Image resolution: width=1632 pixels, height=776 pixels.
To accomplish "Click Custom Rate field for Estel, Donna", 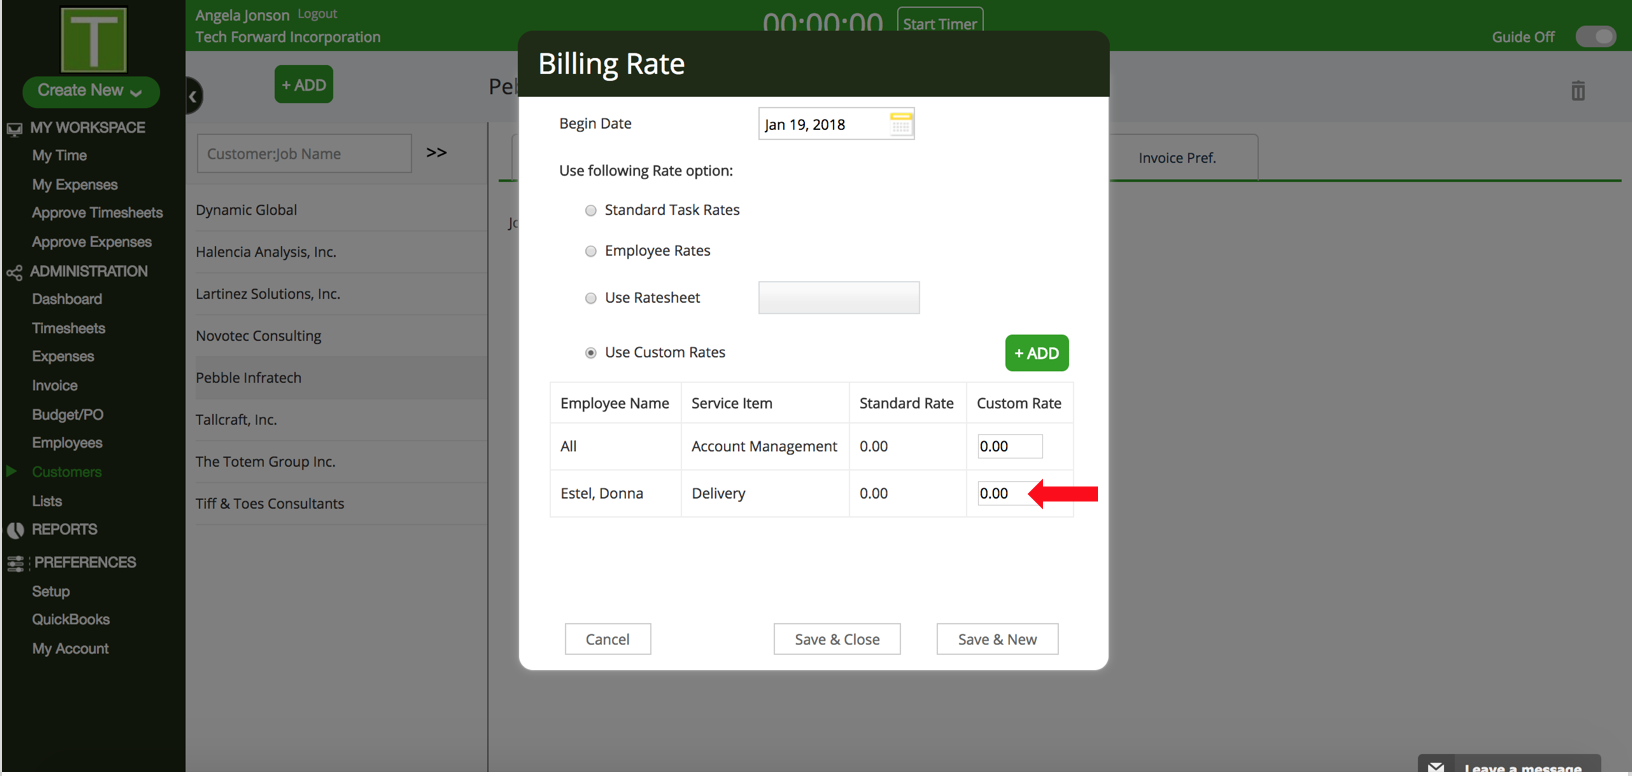I will (1010, 493).
